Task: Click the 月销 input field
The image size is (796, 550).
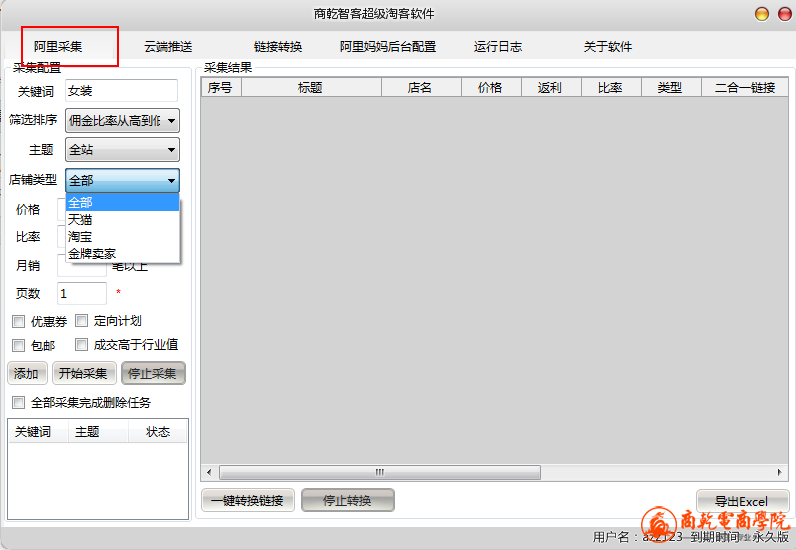Action: click(x=82, y=266)
